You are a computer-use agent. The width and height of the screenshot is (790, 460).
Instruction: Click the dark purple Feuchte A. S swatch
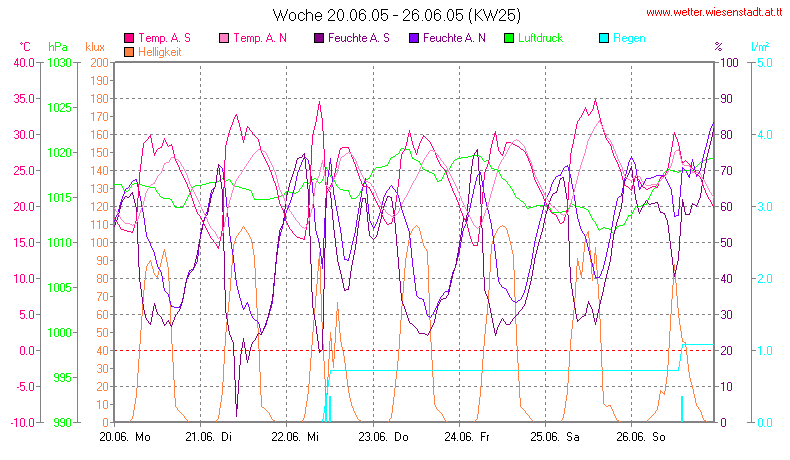[x=317, y=38]
